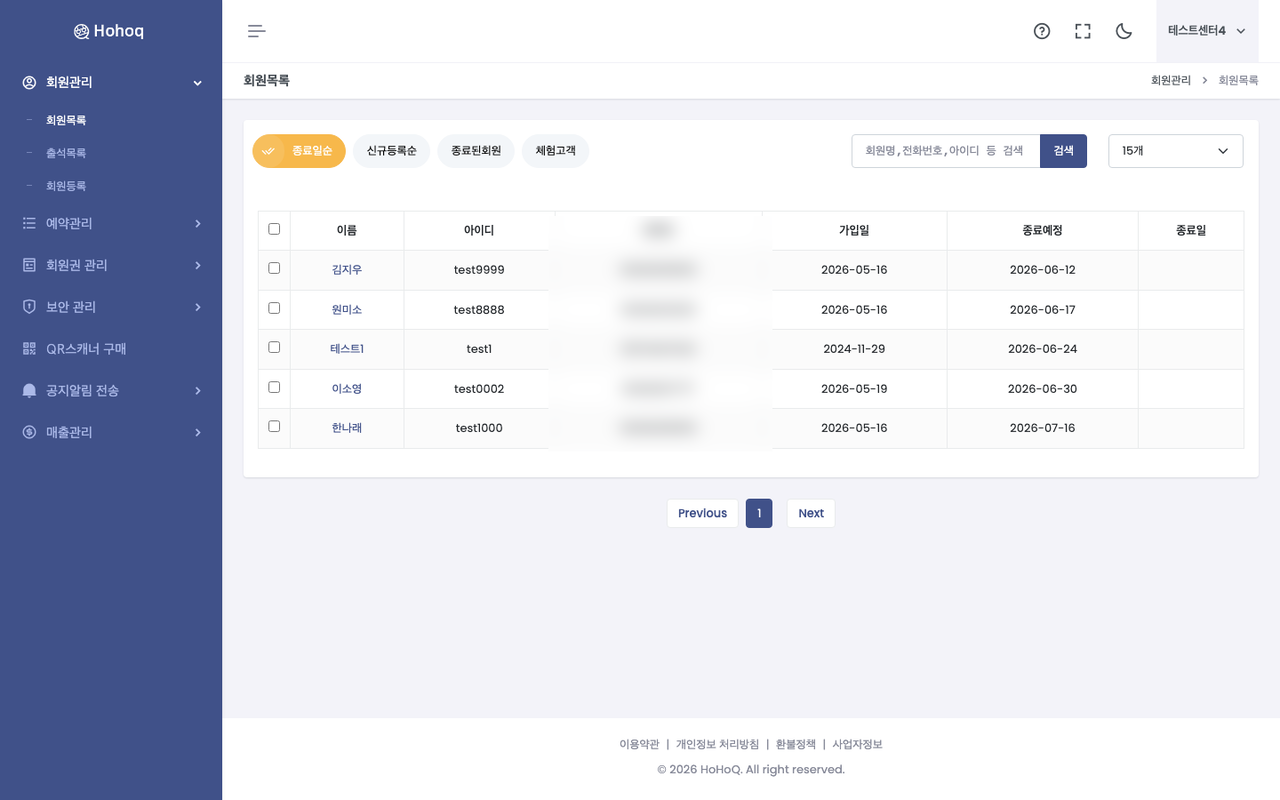Click the 2026-06-12 end date cell

coord(1042,270)
